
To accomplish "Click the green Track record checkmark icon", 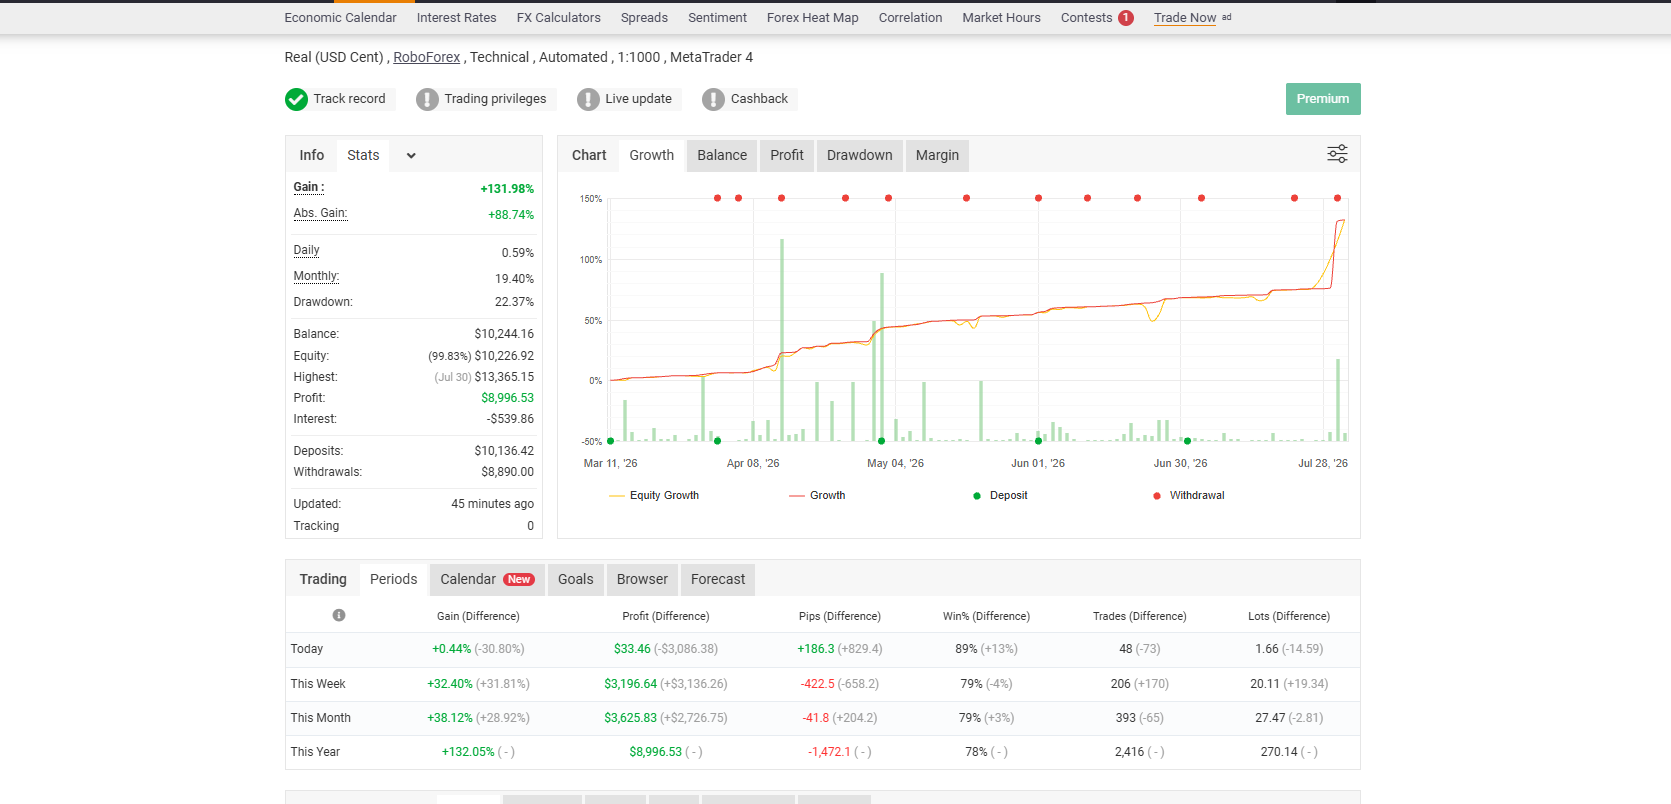I will coord(296,99).
